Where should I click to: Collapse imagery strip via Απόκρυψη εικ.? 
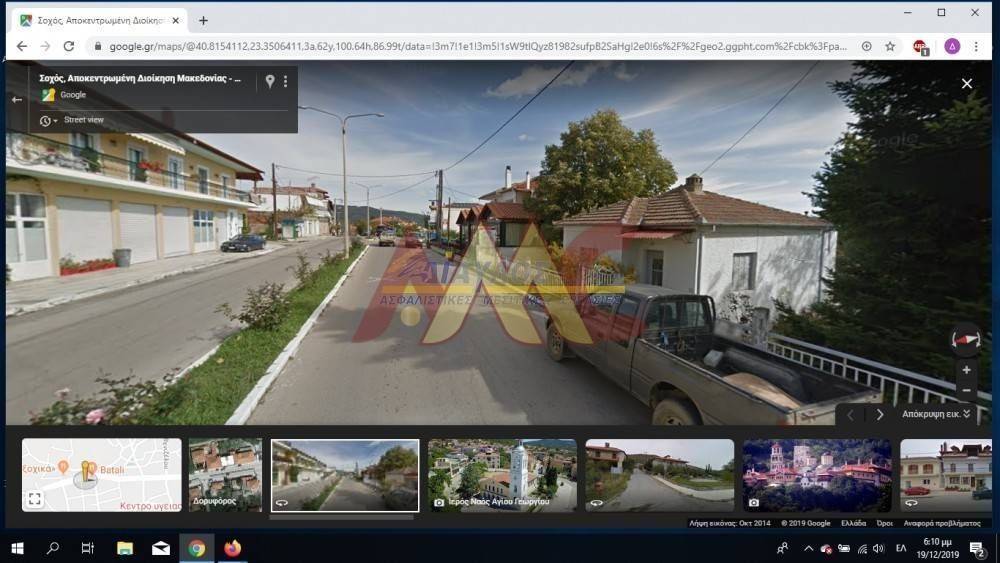pos(936,414)
